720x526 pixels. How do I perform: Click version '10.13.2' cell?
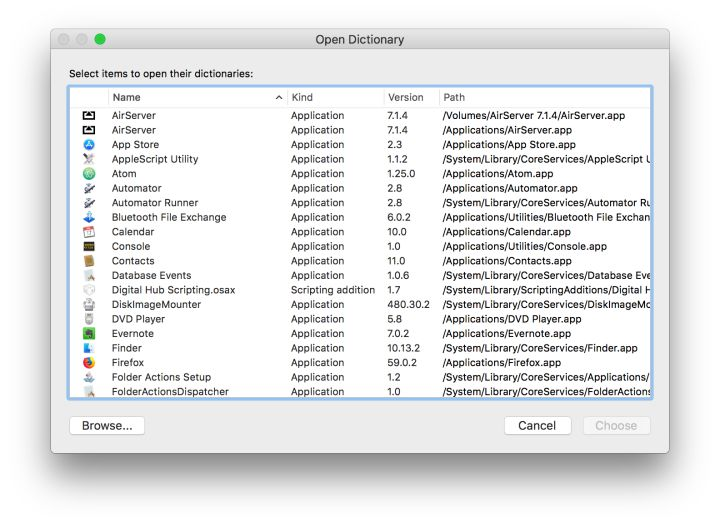pyautogui.click(x=403, y=348)
